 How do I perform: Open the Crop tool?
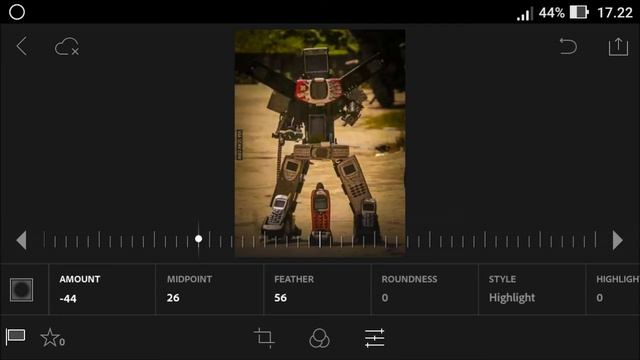point(264,338)
